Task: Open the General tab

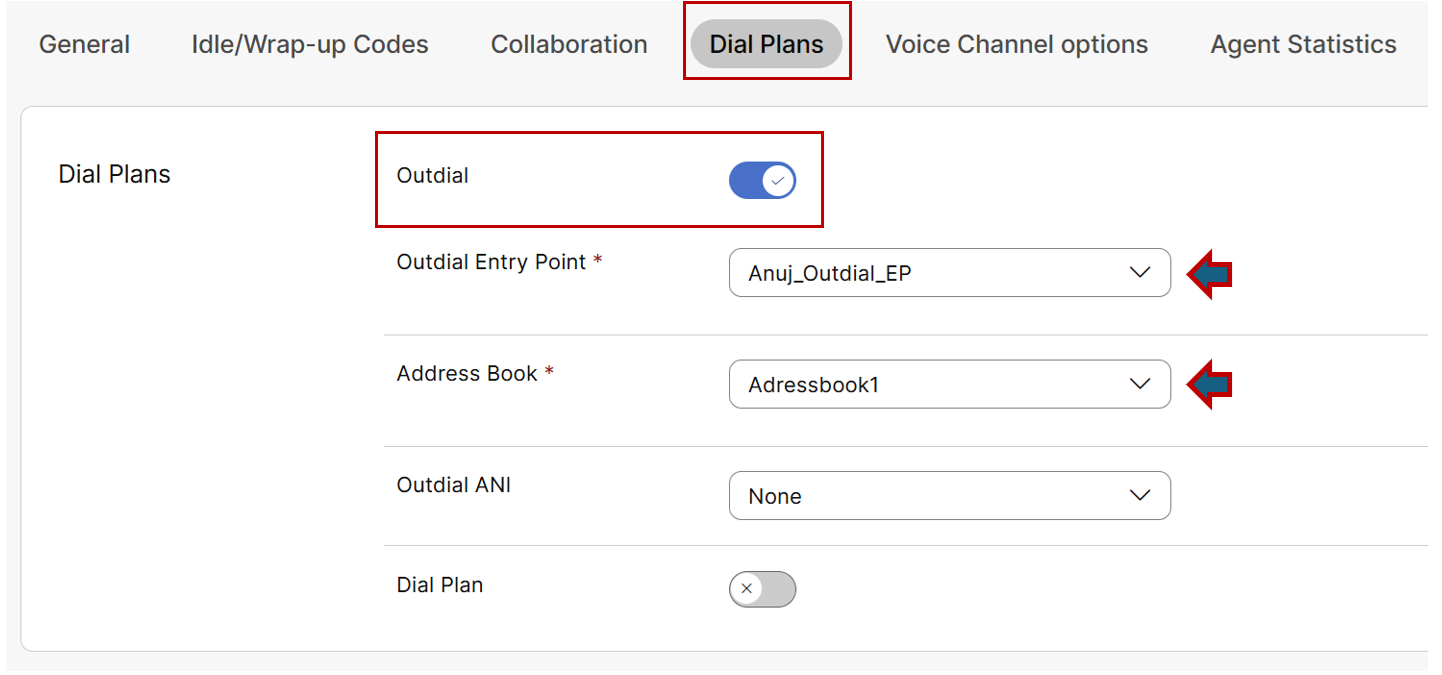Action: tap(84, 45)
